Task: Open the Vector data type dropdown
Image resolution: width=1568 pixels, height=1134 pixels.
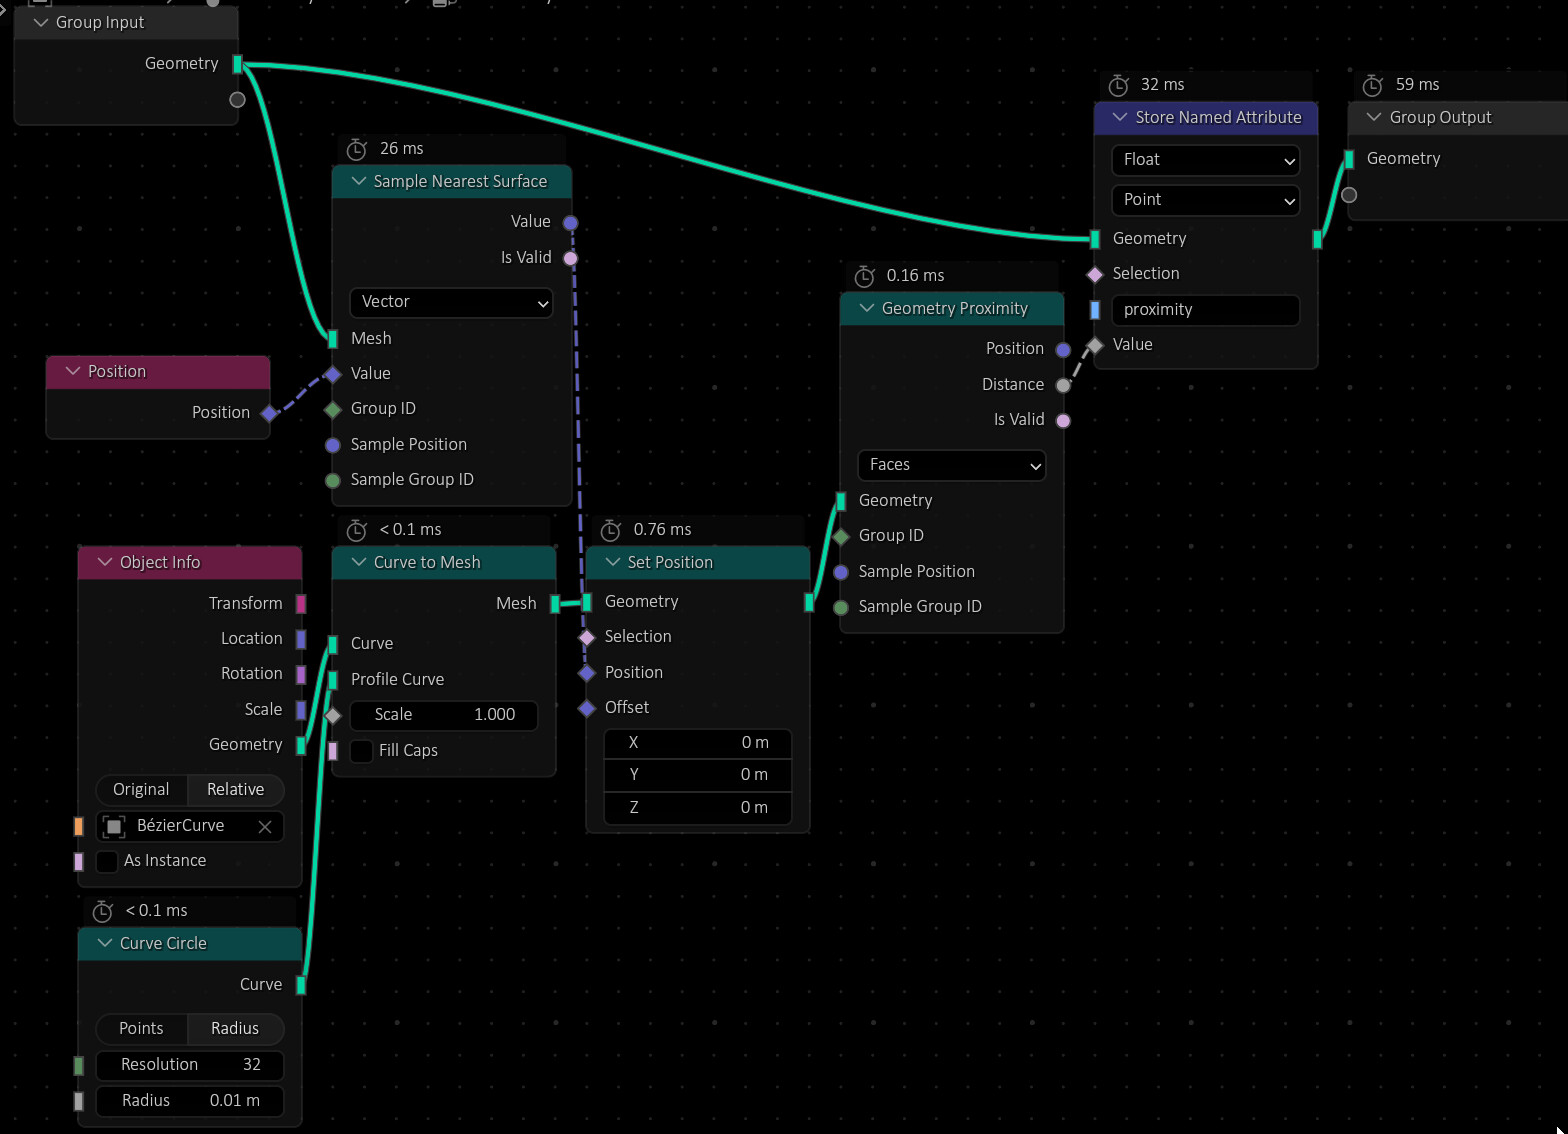Action: pos(452,302)
